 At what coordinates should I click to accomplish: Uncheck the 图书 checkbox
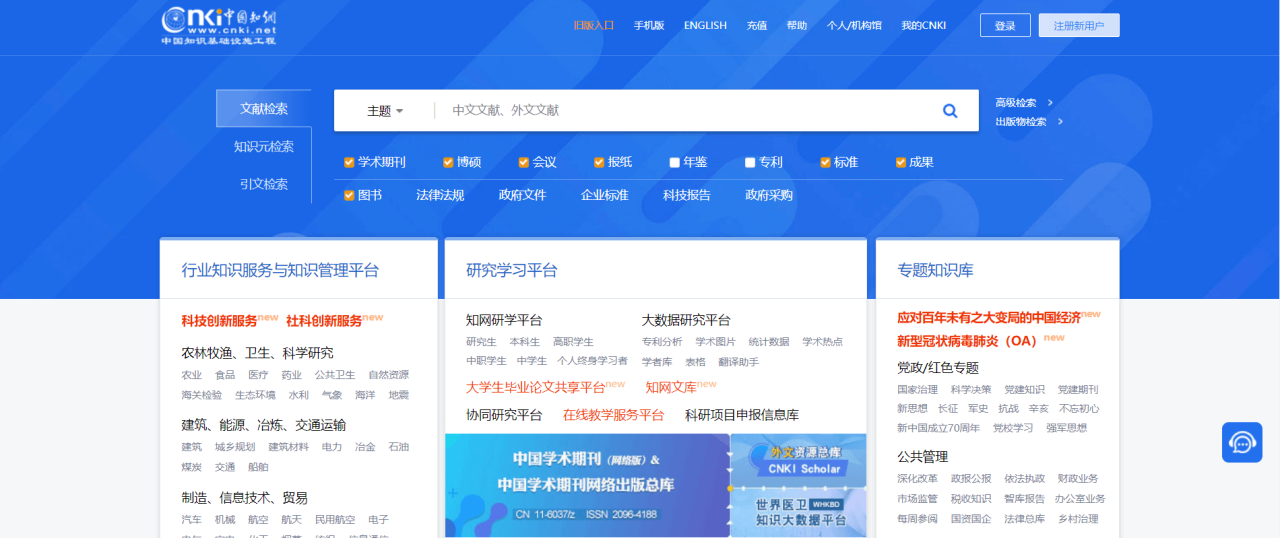349,195
